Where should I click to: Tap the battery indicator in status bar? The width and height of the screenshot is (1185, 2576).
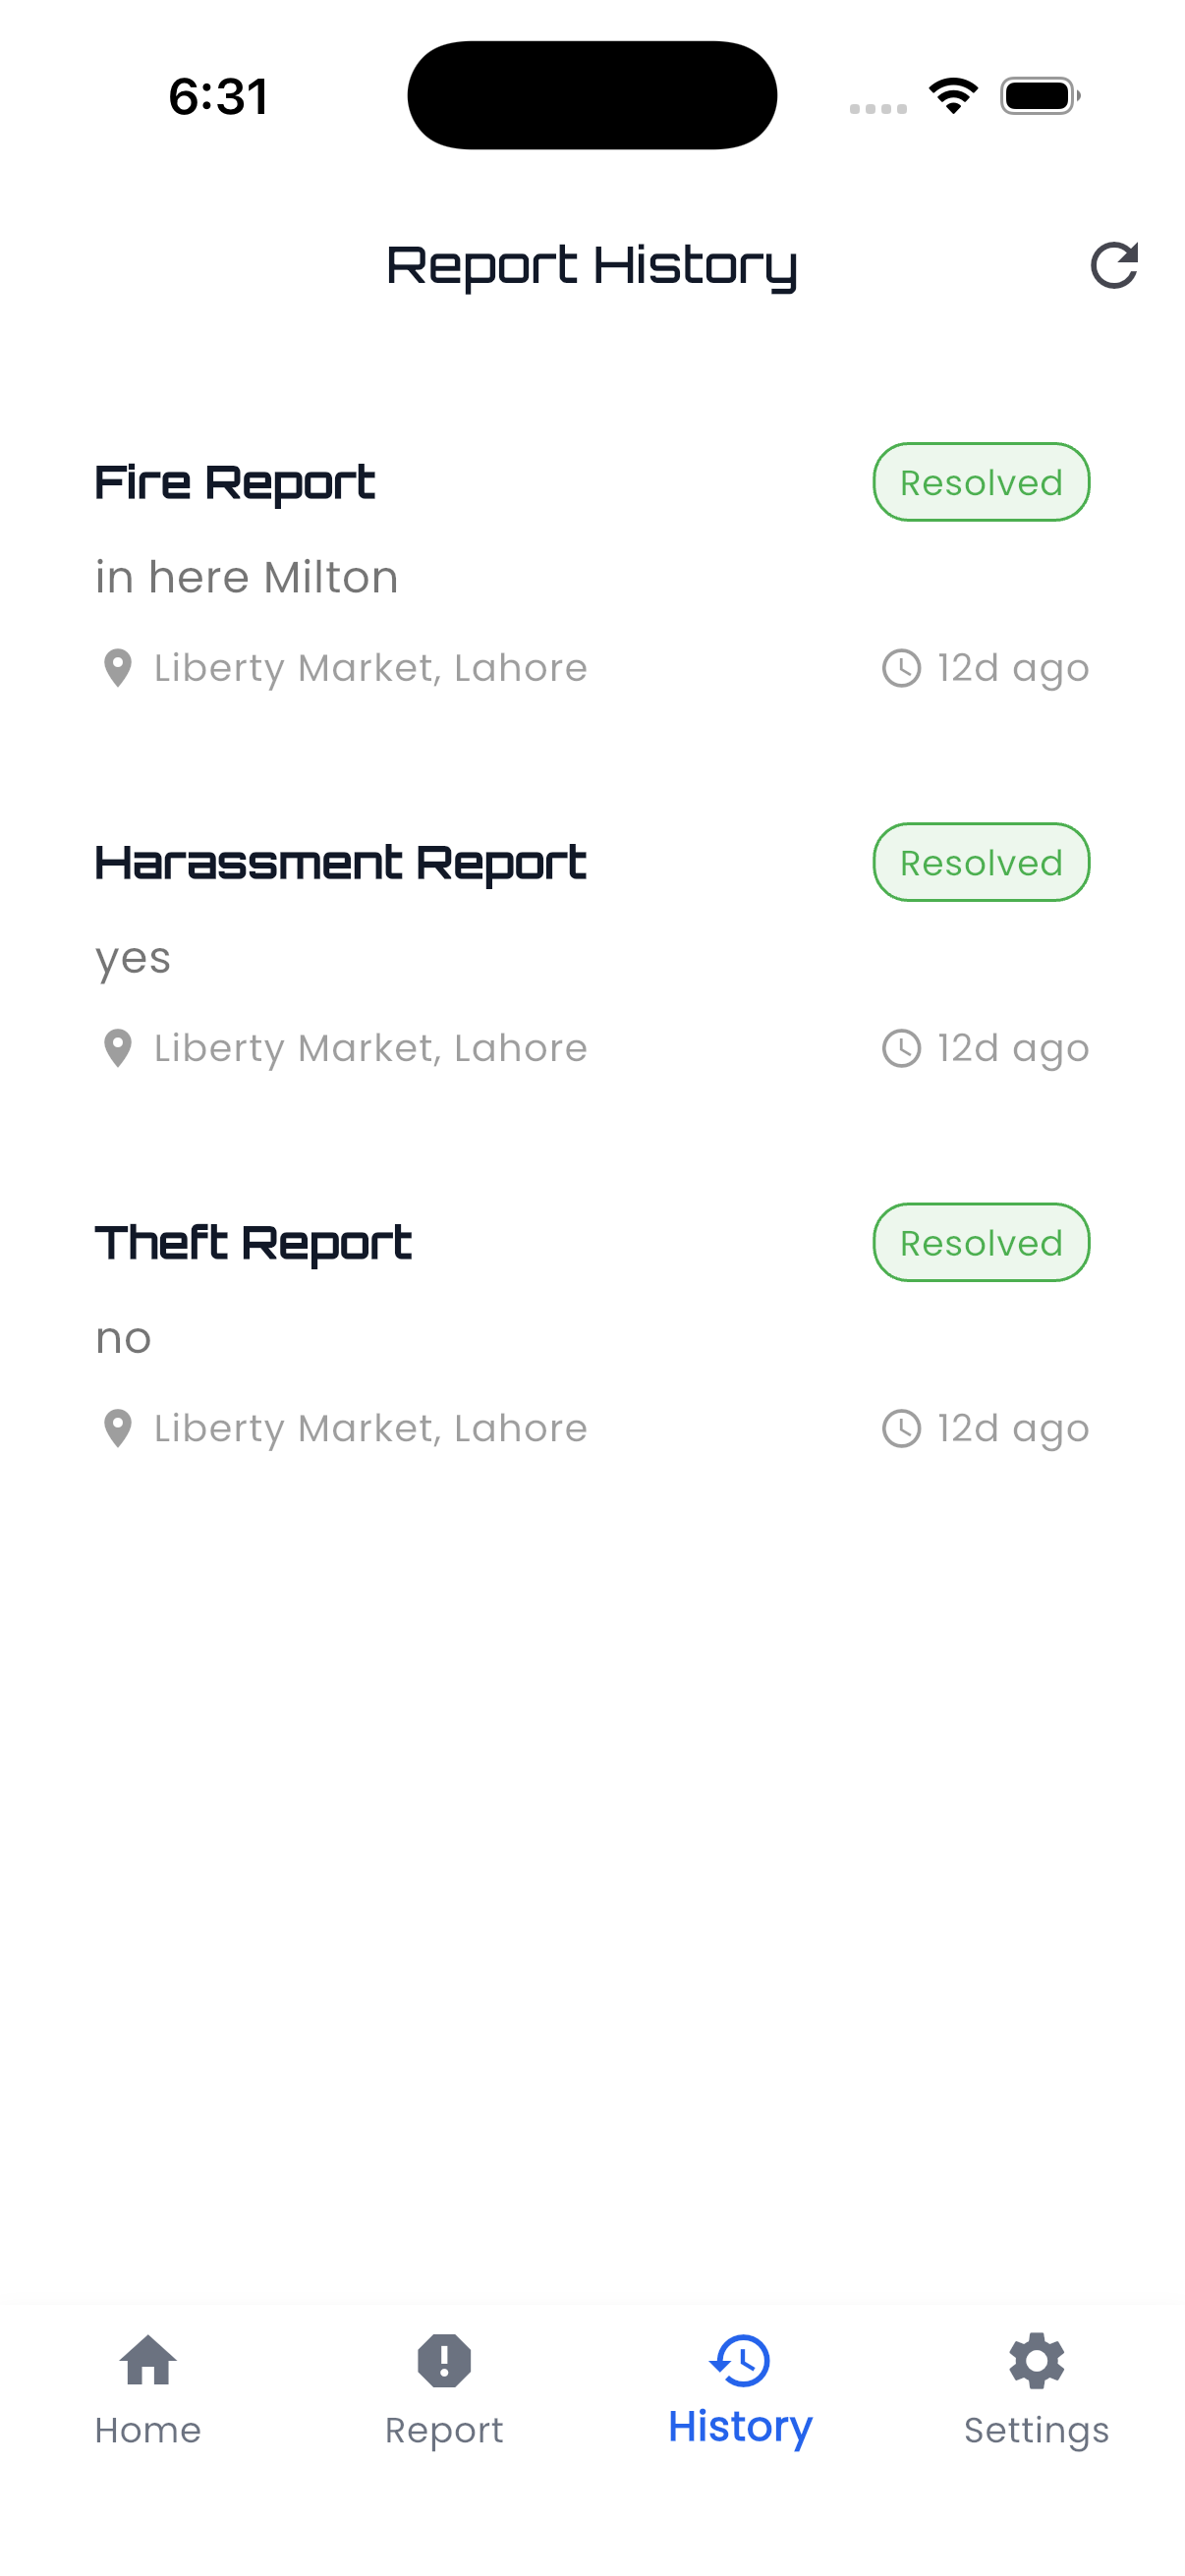coord(1039,96)
